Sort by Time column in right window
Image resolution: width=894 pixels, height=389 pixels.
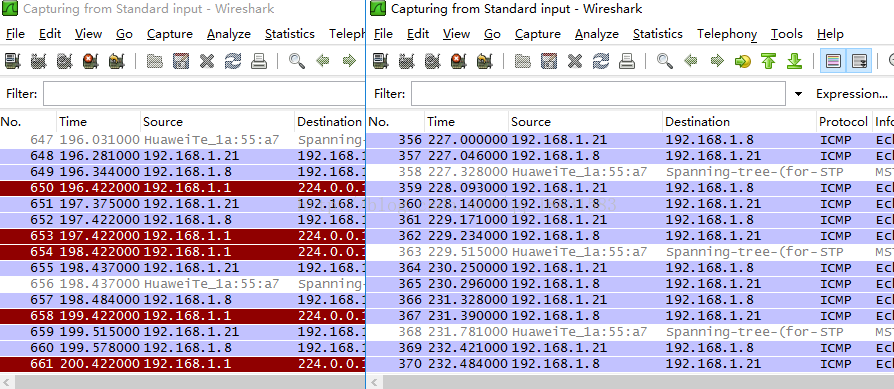466,121
